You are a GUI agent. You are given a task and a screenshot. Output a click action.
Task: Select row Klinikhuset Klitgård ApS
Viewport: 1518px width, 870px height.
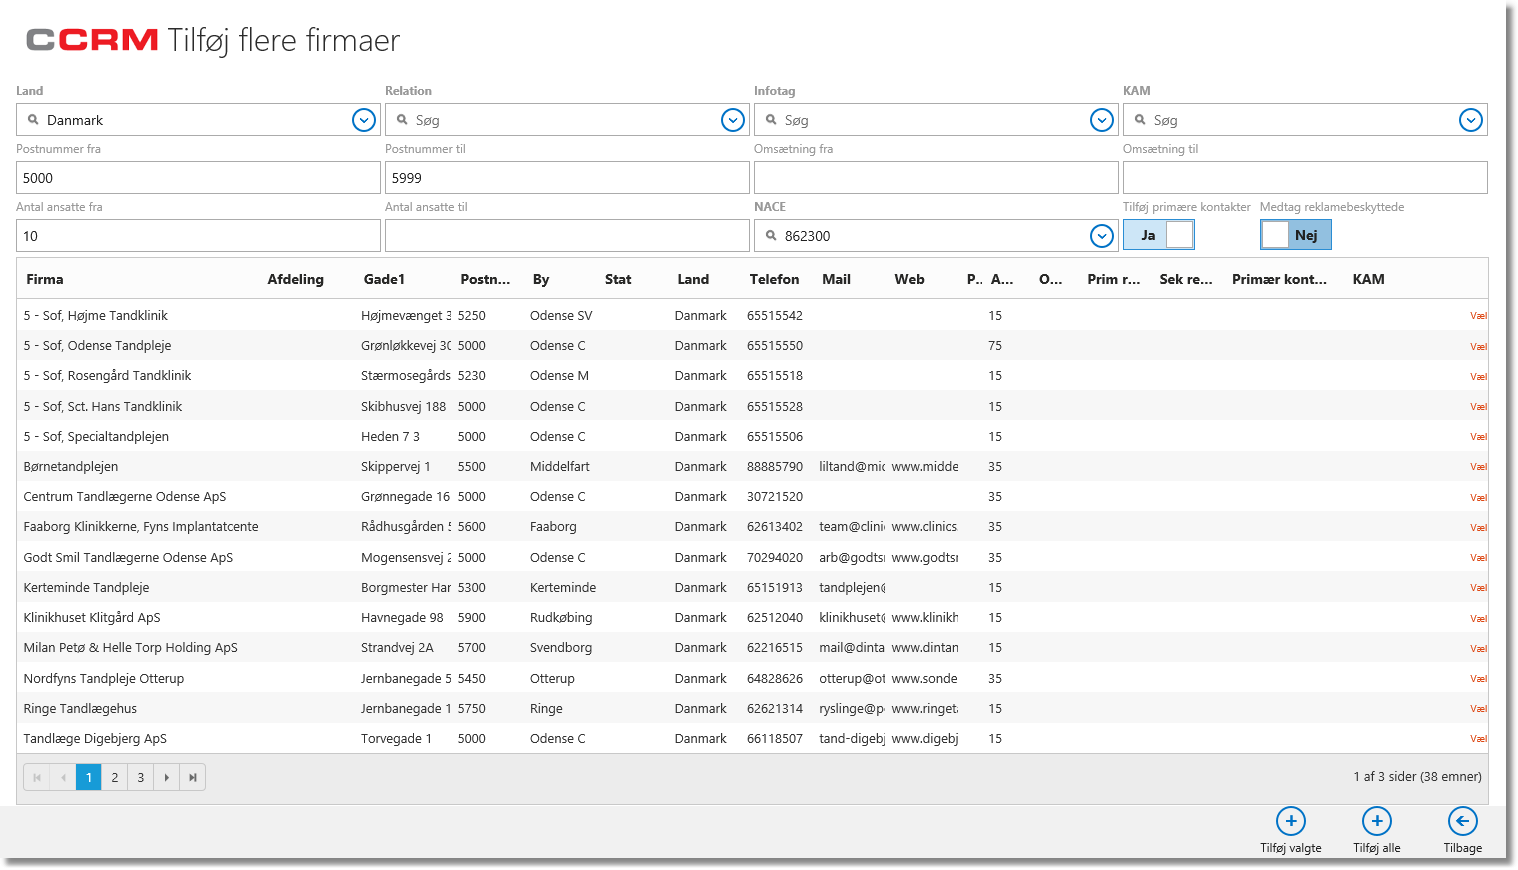click(x=752, y=618)
